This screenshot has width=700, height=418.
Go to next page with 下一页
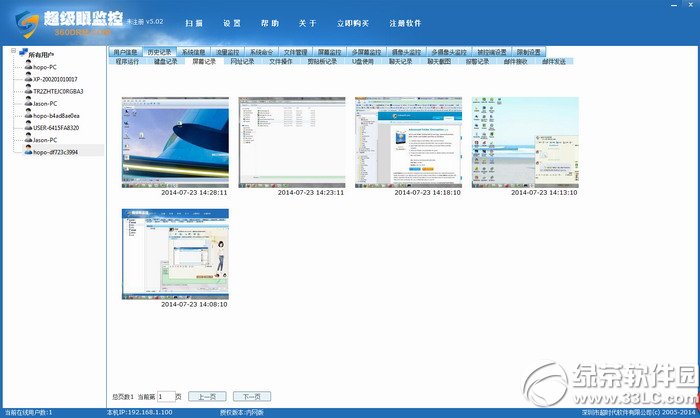[x=252, y=397]
